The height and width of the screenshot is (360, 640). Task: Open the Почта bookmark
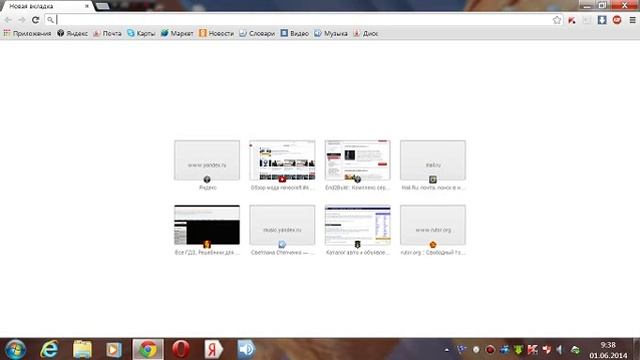107,33
